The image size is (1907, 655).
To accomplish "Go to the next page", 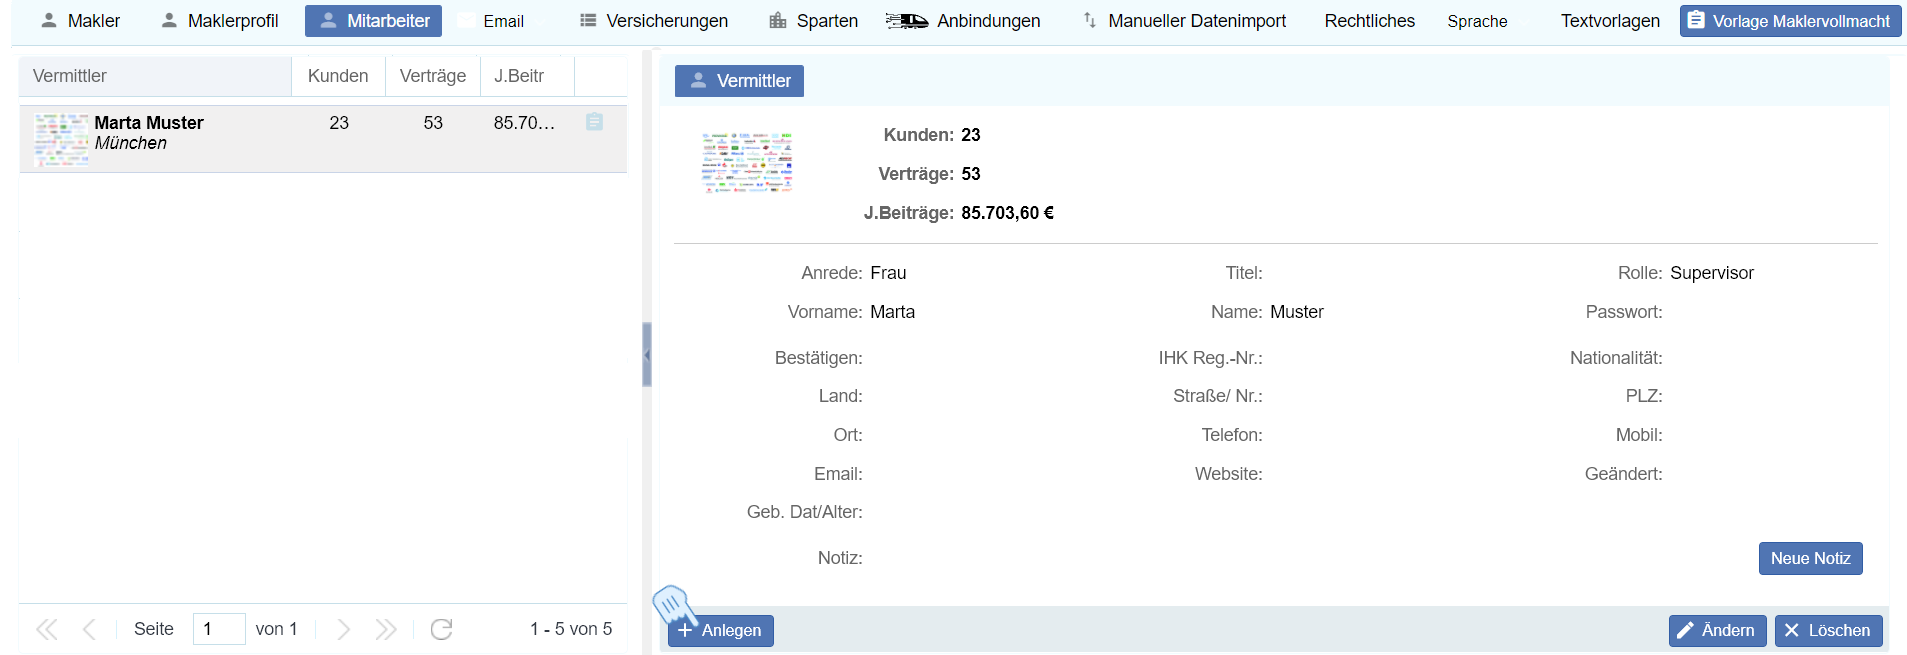I will [344, 629].
